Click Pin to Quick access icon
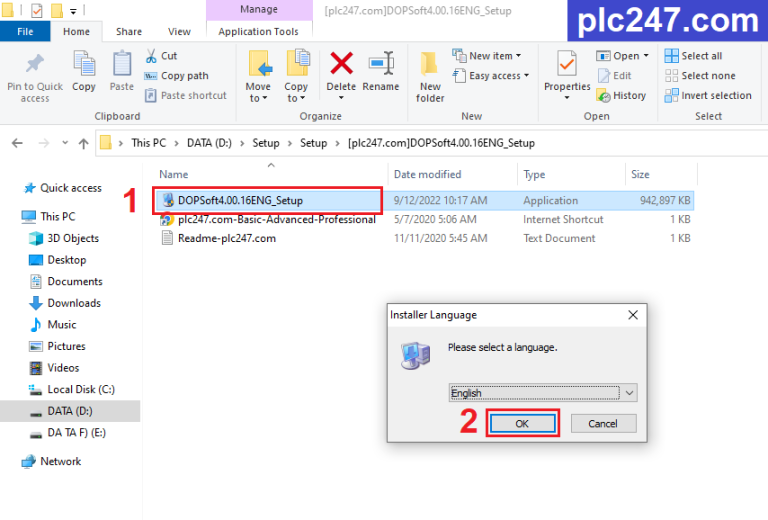Image resolution: width=768 pixels, height=520 pixels. (35, 64)
